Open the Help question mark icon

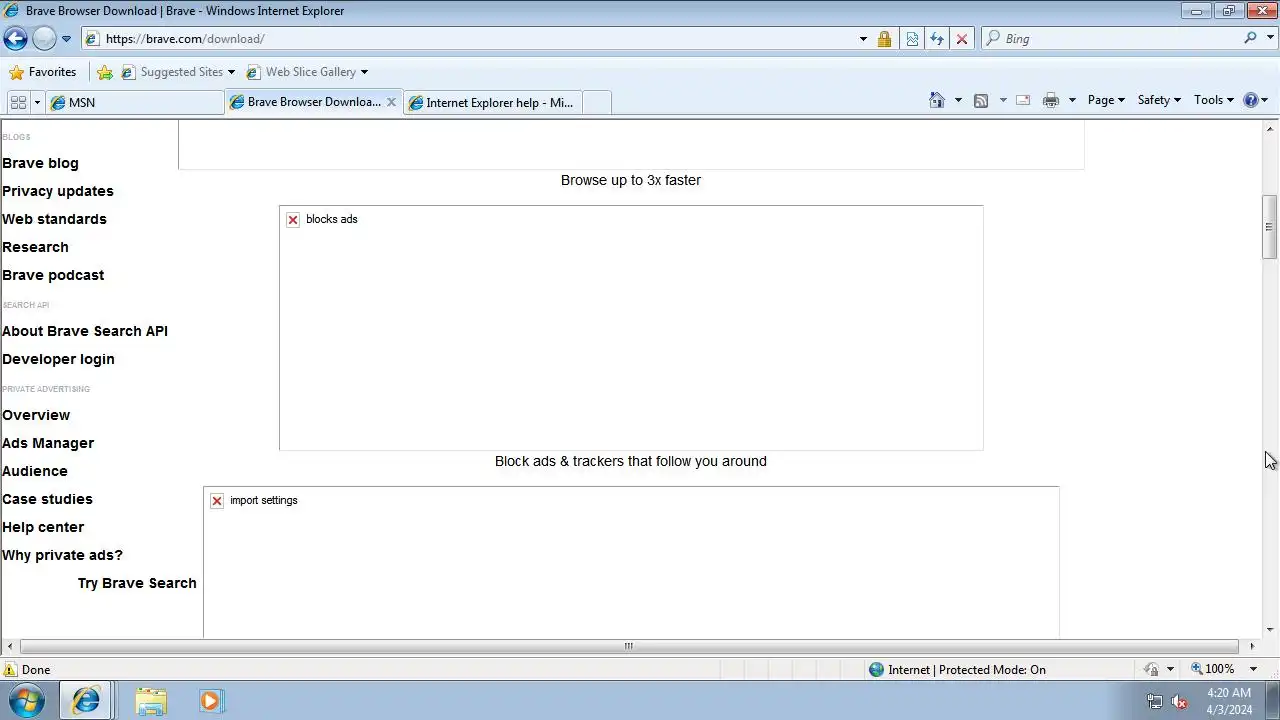point(1251,100)
